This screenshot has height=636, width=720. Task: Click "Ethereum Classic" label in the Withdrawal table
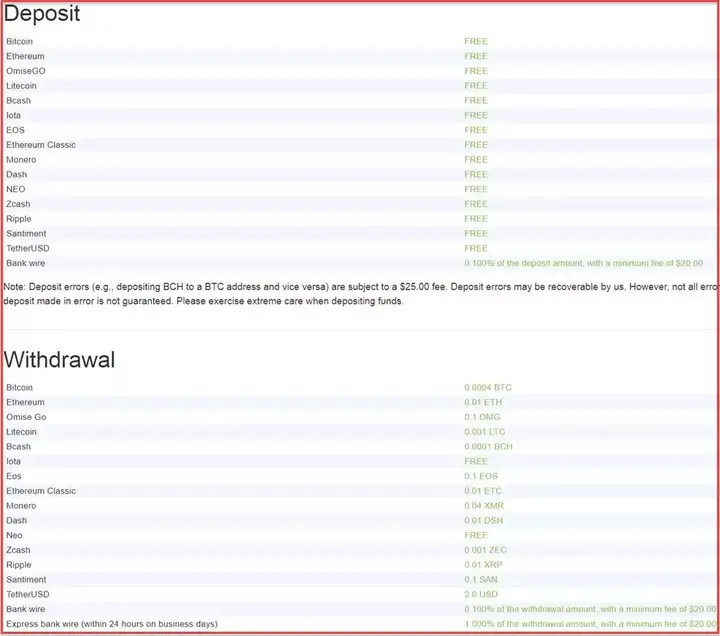pyautogui.click(x=41, y=491)
